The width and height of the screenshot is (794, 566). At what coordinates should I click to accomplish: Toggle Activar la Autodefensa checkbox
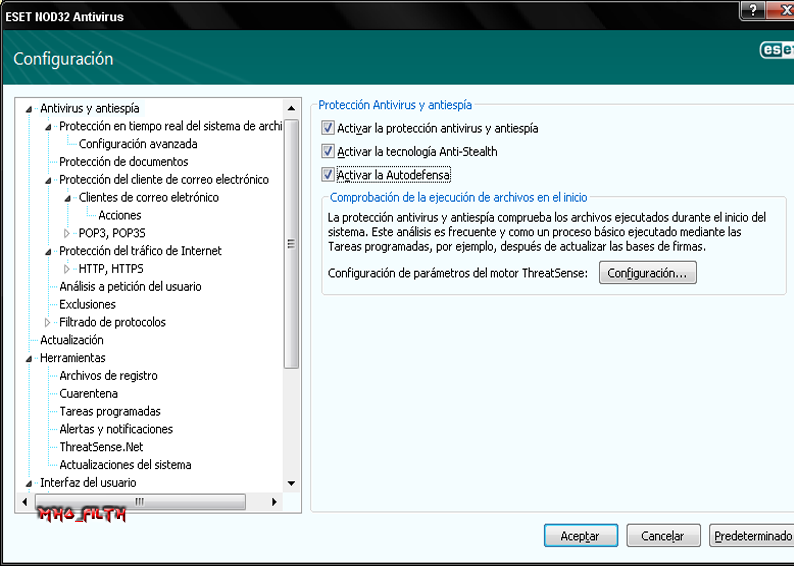328,175
